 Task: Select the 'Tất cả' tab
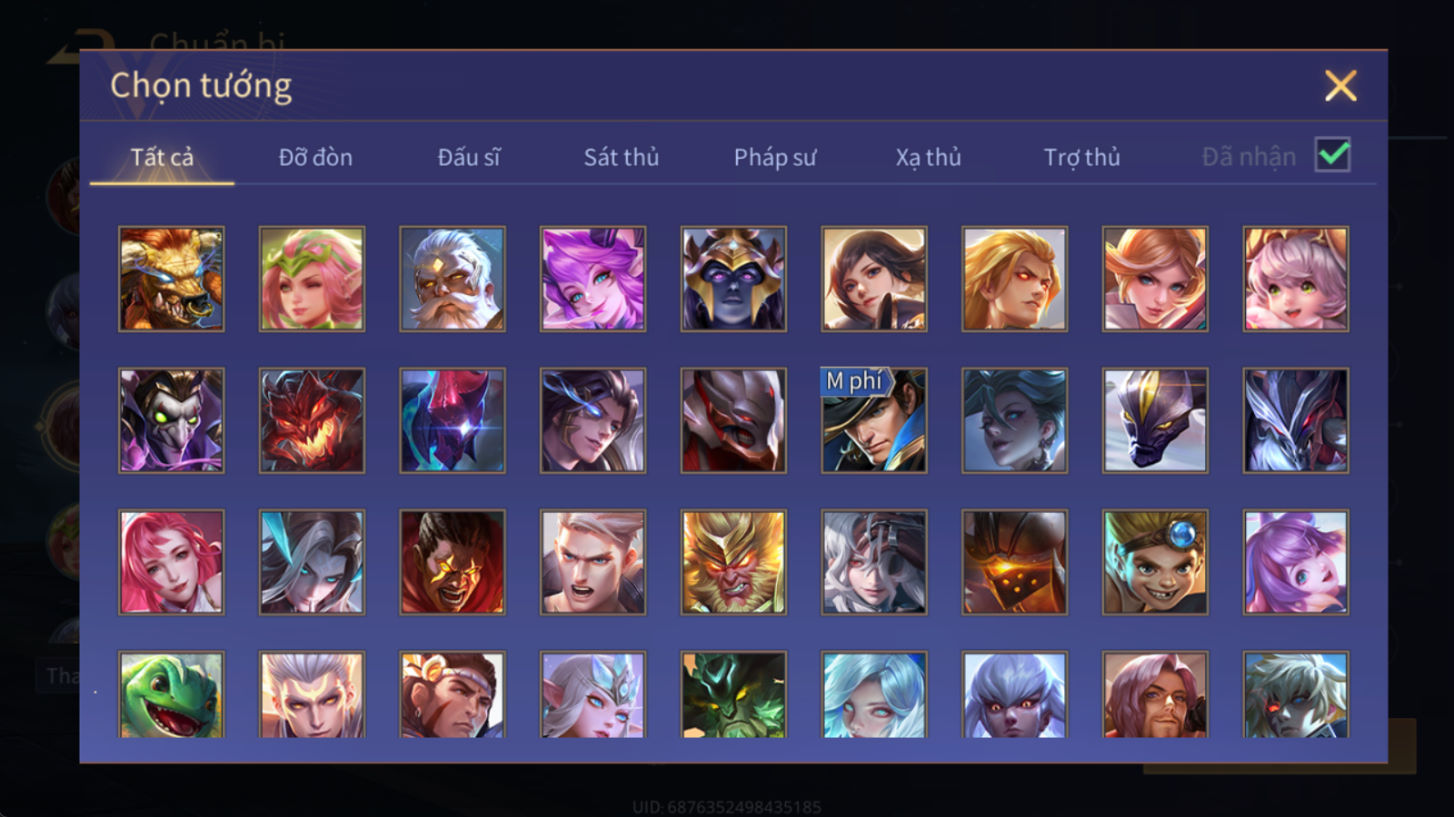(x=162, y=157)
